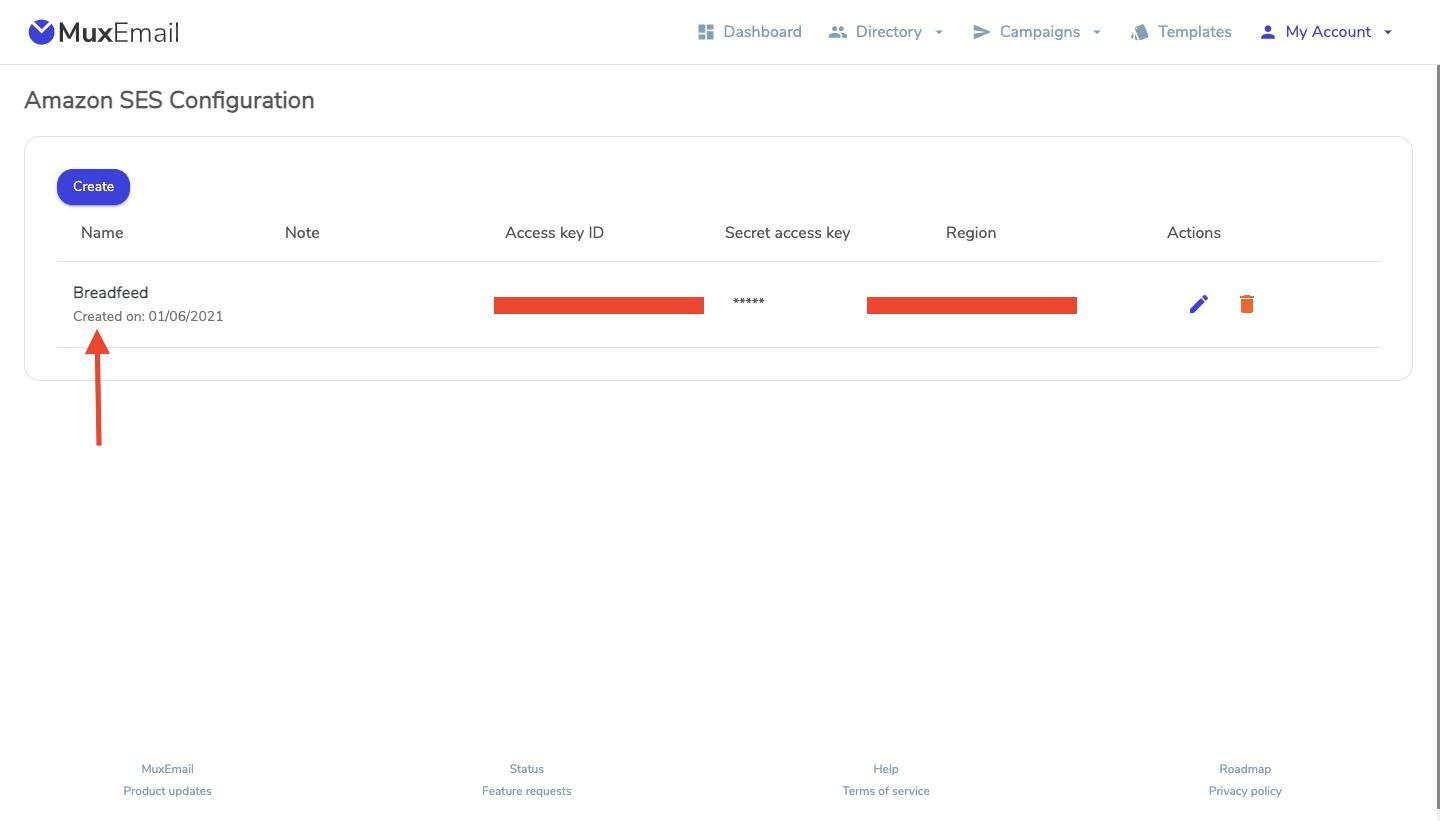
Task: Expand the My Account dropdown arrow
Action: click(1388, 32)
